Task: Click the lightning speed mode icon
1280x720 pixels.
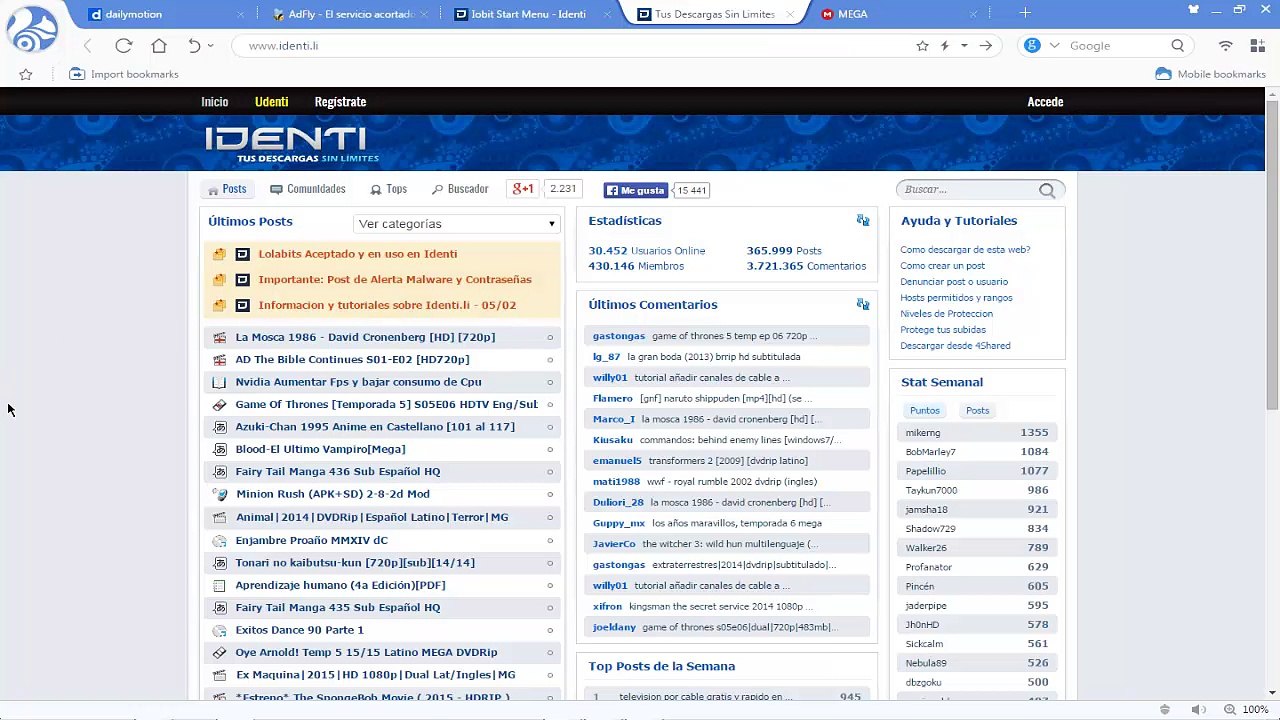Action: tap(944, 46)
